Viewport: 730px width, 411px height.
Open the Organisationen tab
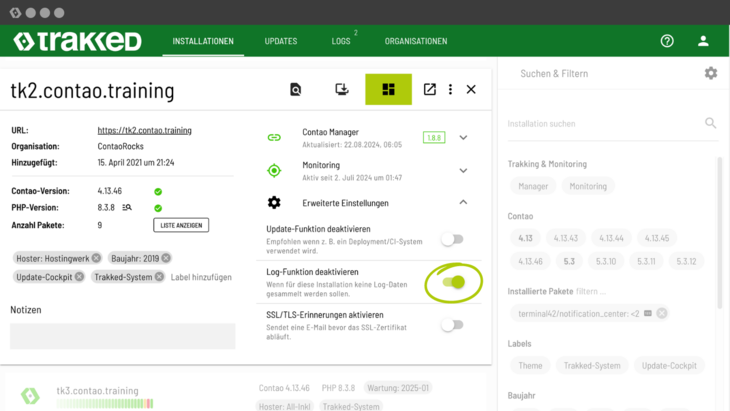[415, 41]
